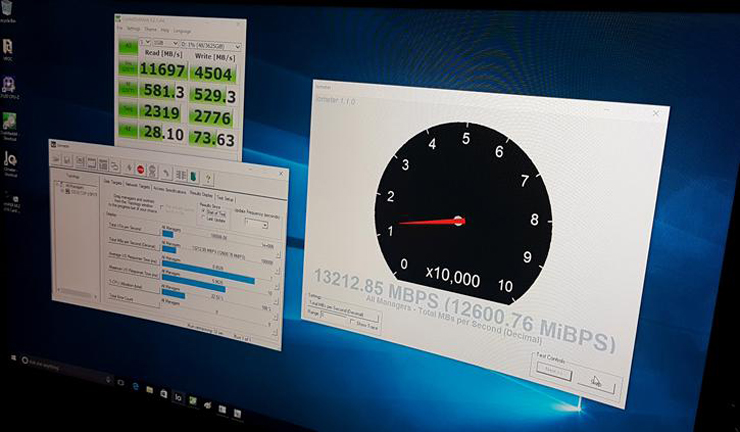This screenshot has width=740, height=432.
Task: Expand the All Managers tree node
Action: coord(58,184)
